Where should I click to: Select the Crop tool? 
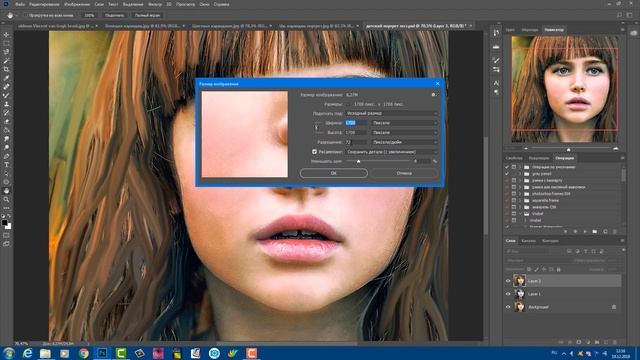coord(7,70)
